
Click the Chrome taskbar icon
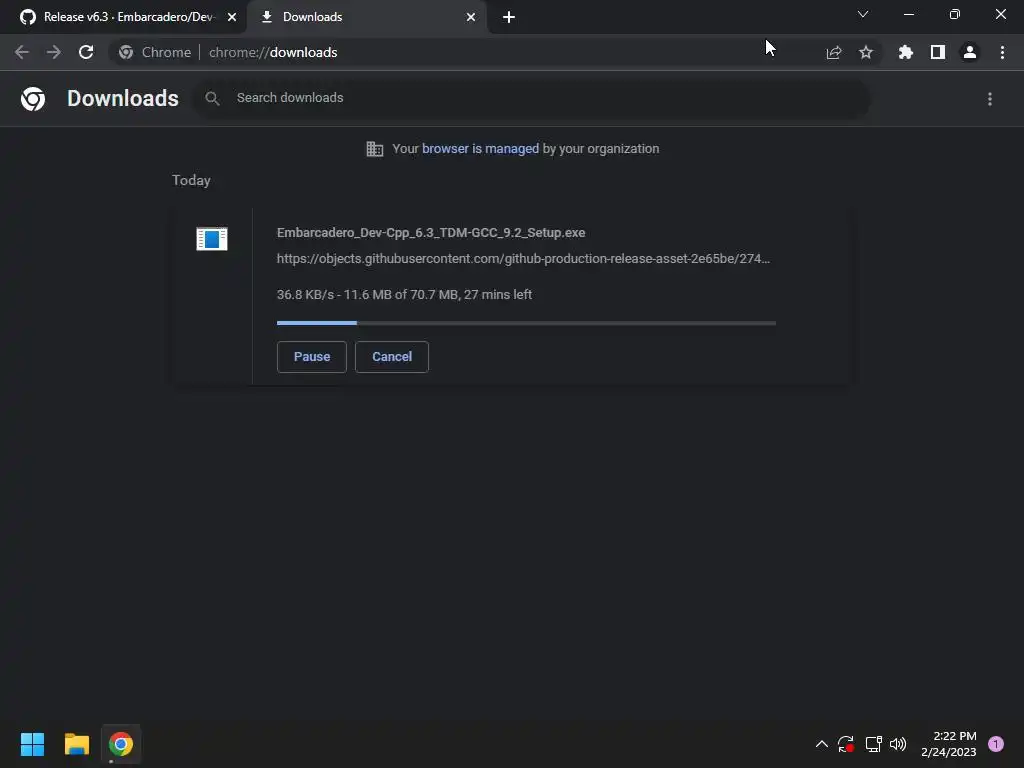(x=121, y=744)
